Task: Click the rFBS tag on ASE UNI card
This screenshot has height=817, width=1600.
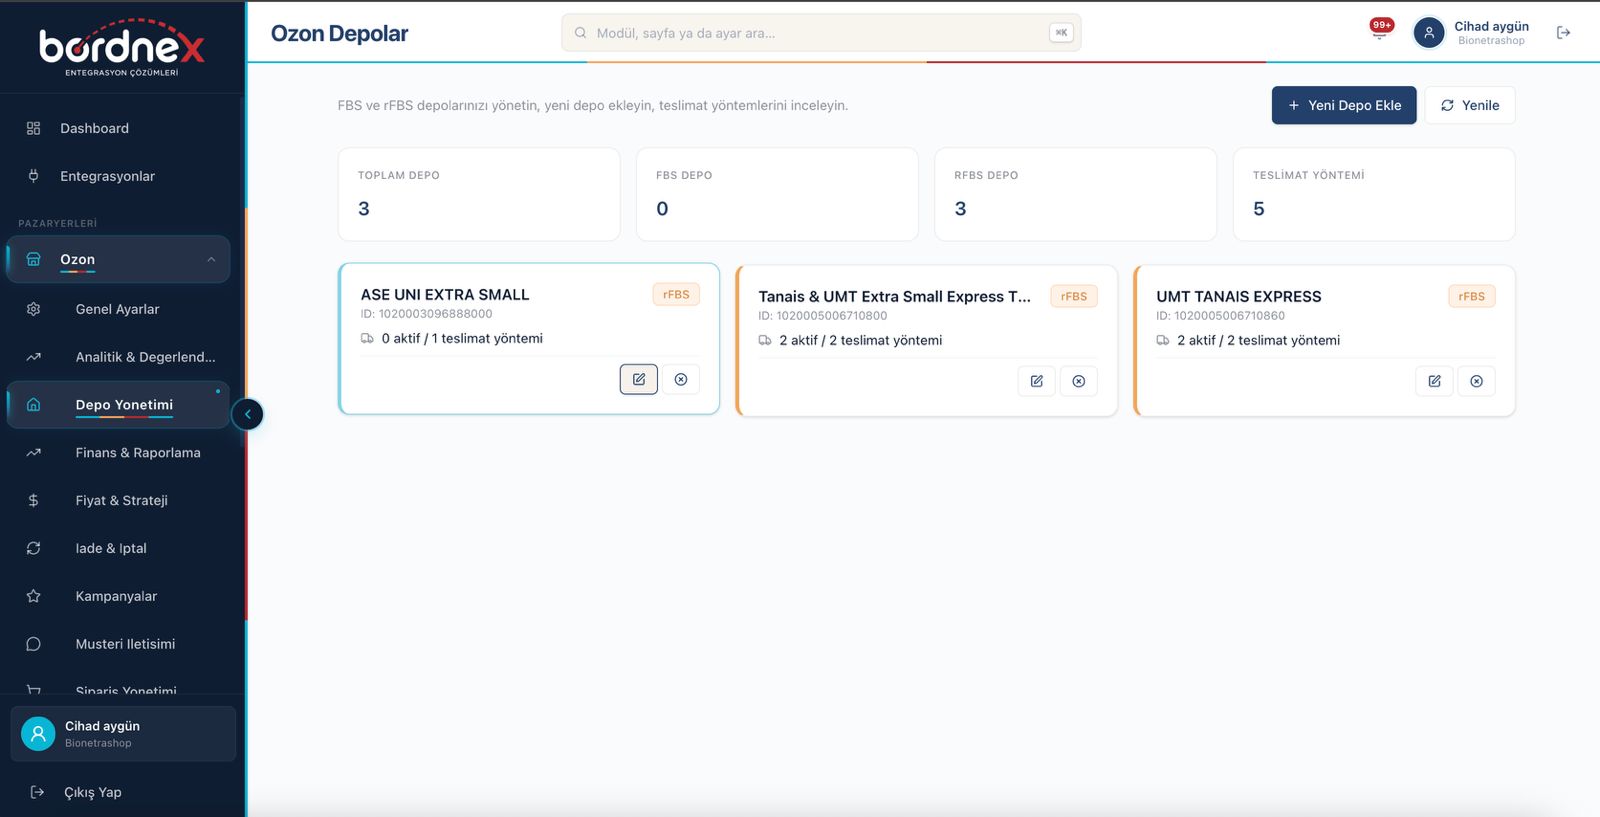Action: pyautogui.click(x=676, y=294)
